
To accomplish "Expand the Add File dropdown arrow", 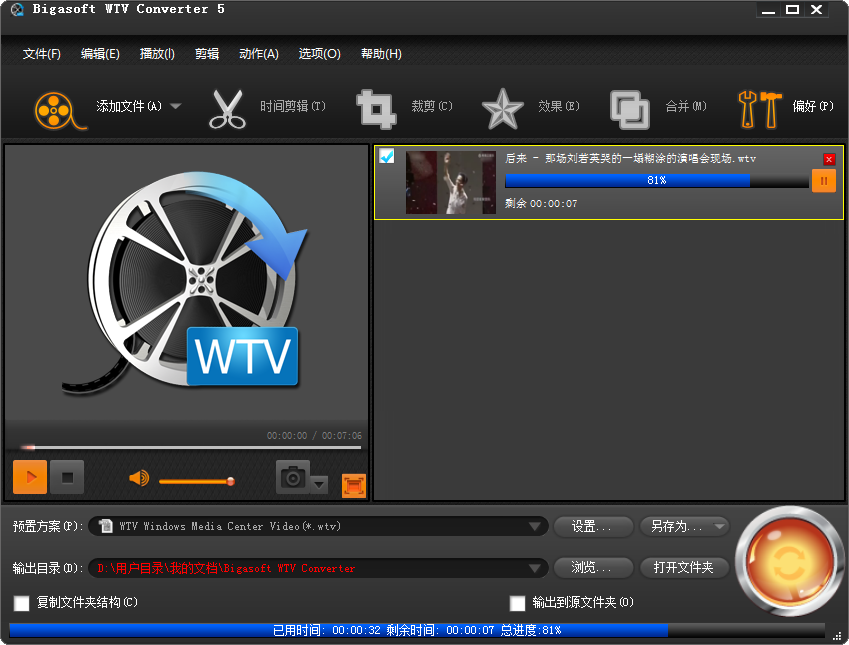I will (176, 106).
